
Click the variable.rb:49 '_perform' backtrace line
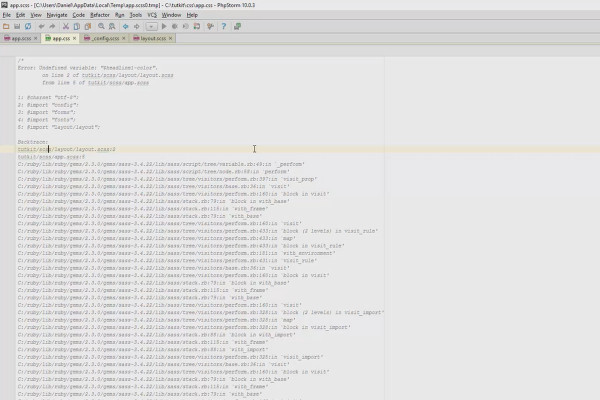tap(161, 164)
